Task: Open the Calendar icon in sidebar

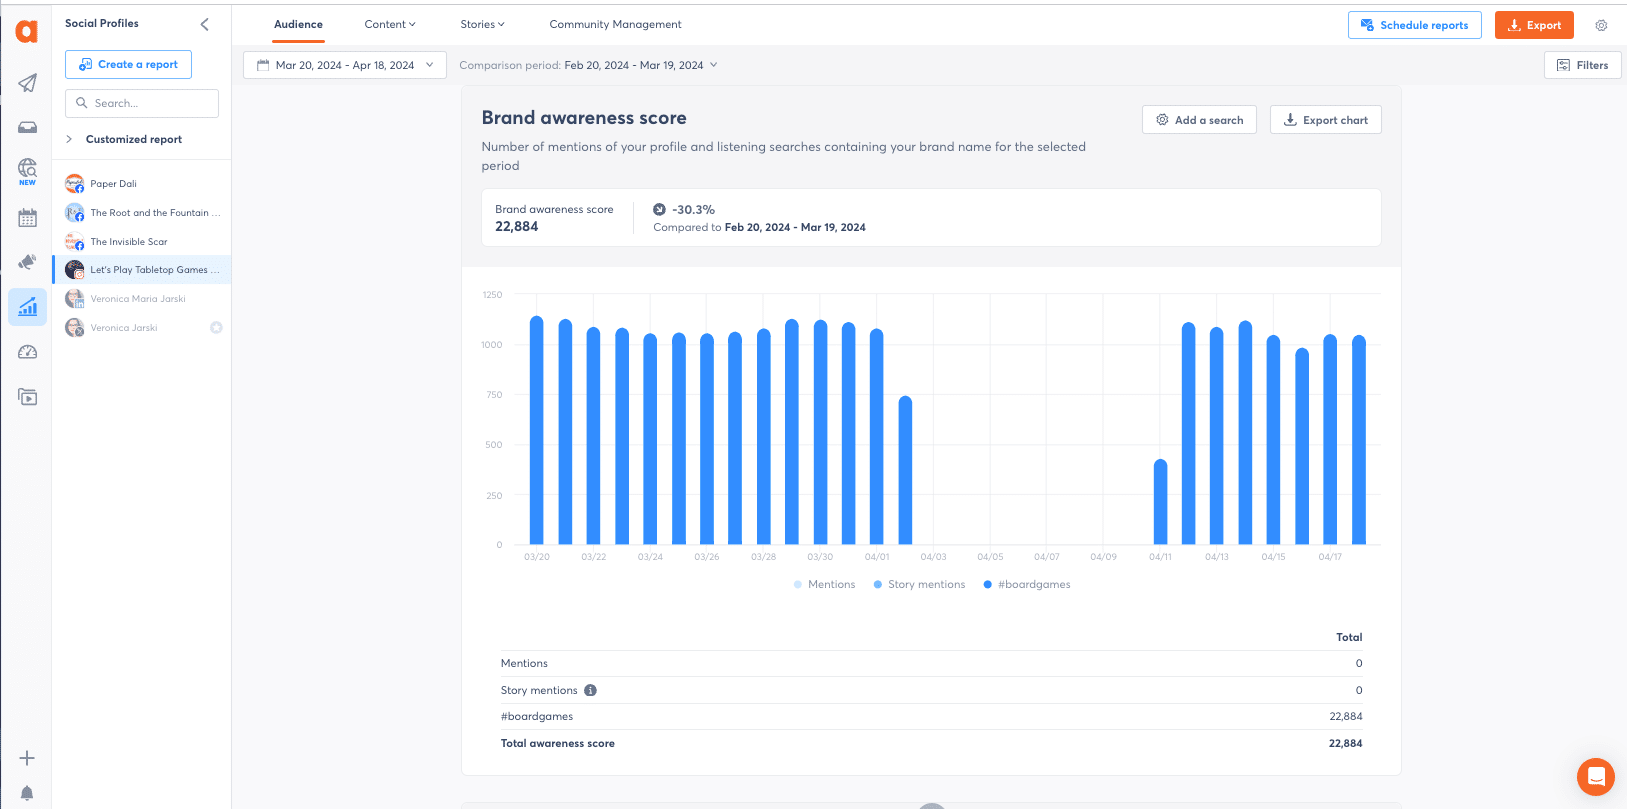Action: pos(27,218)
